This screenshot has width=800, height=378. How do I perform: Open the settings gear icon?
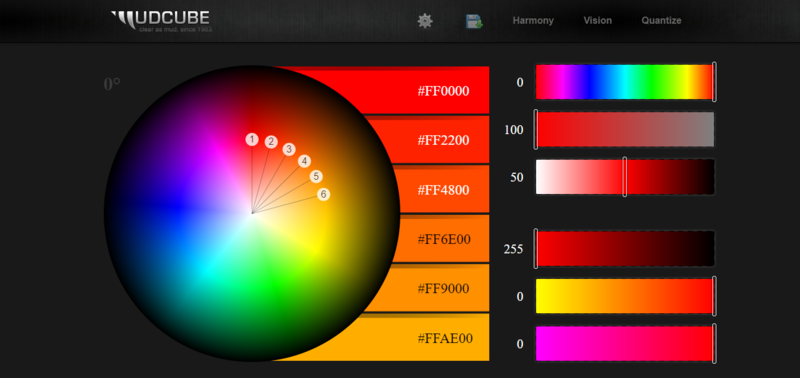pos(425,21)
